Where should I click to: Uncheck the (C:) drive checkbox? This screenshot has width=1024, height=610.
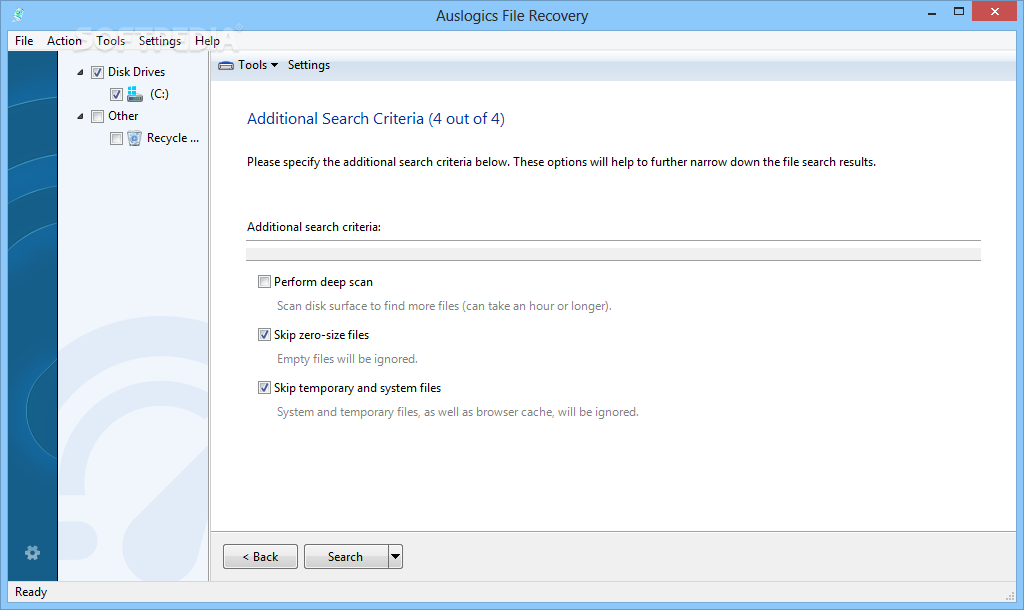click(x=116, y=95)
